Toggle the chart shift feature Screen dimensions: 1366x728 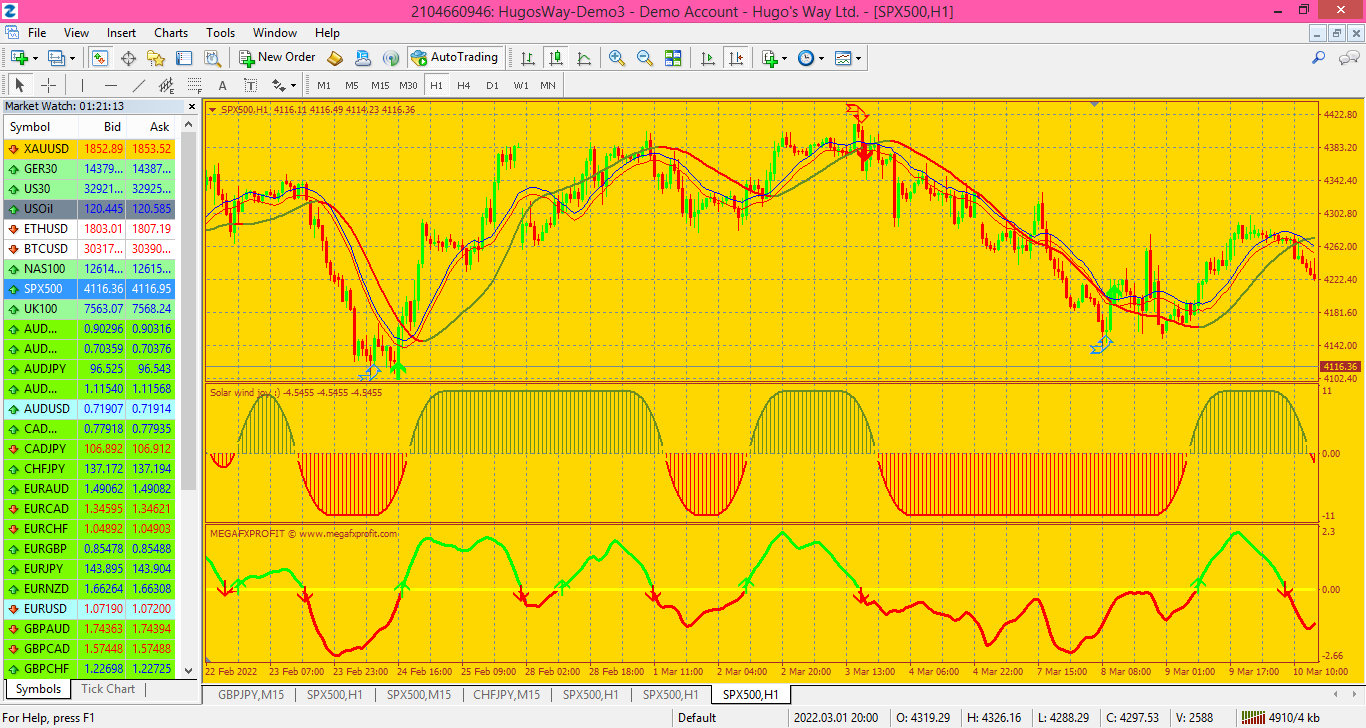(x=737, y=58)
